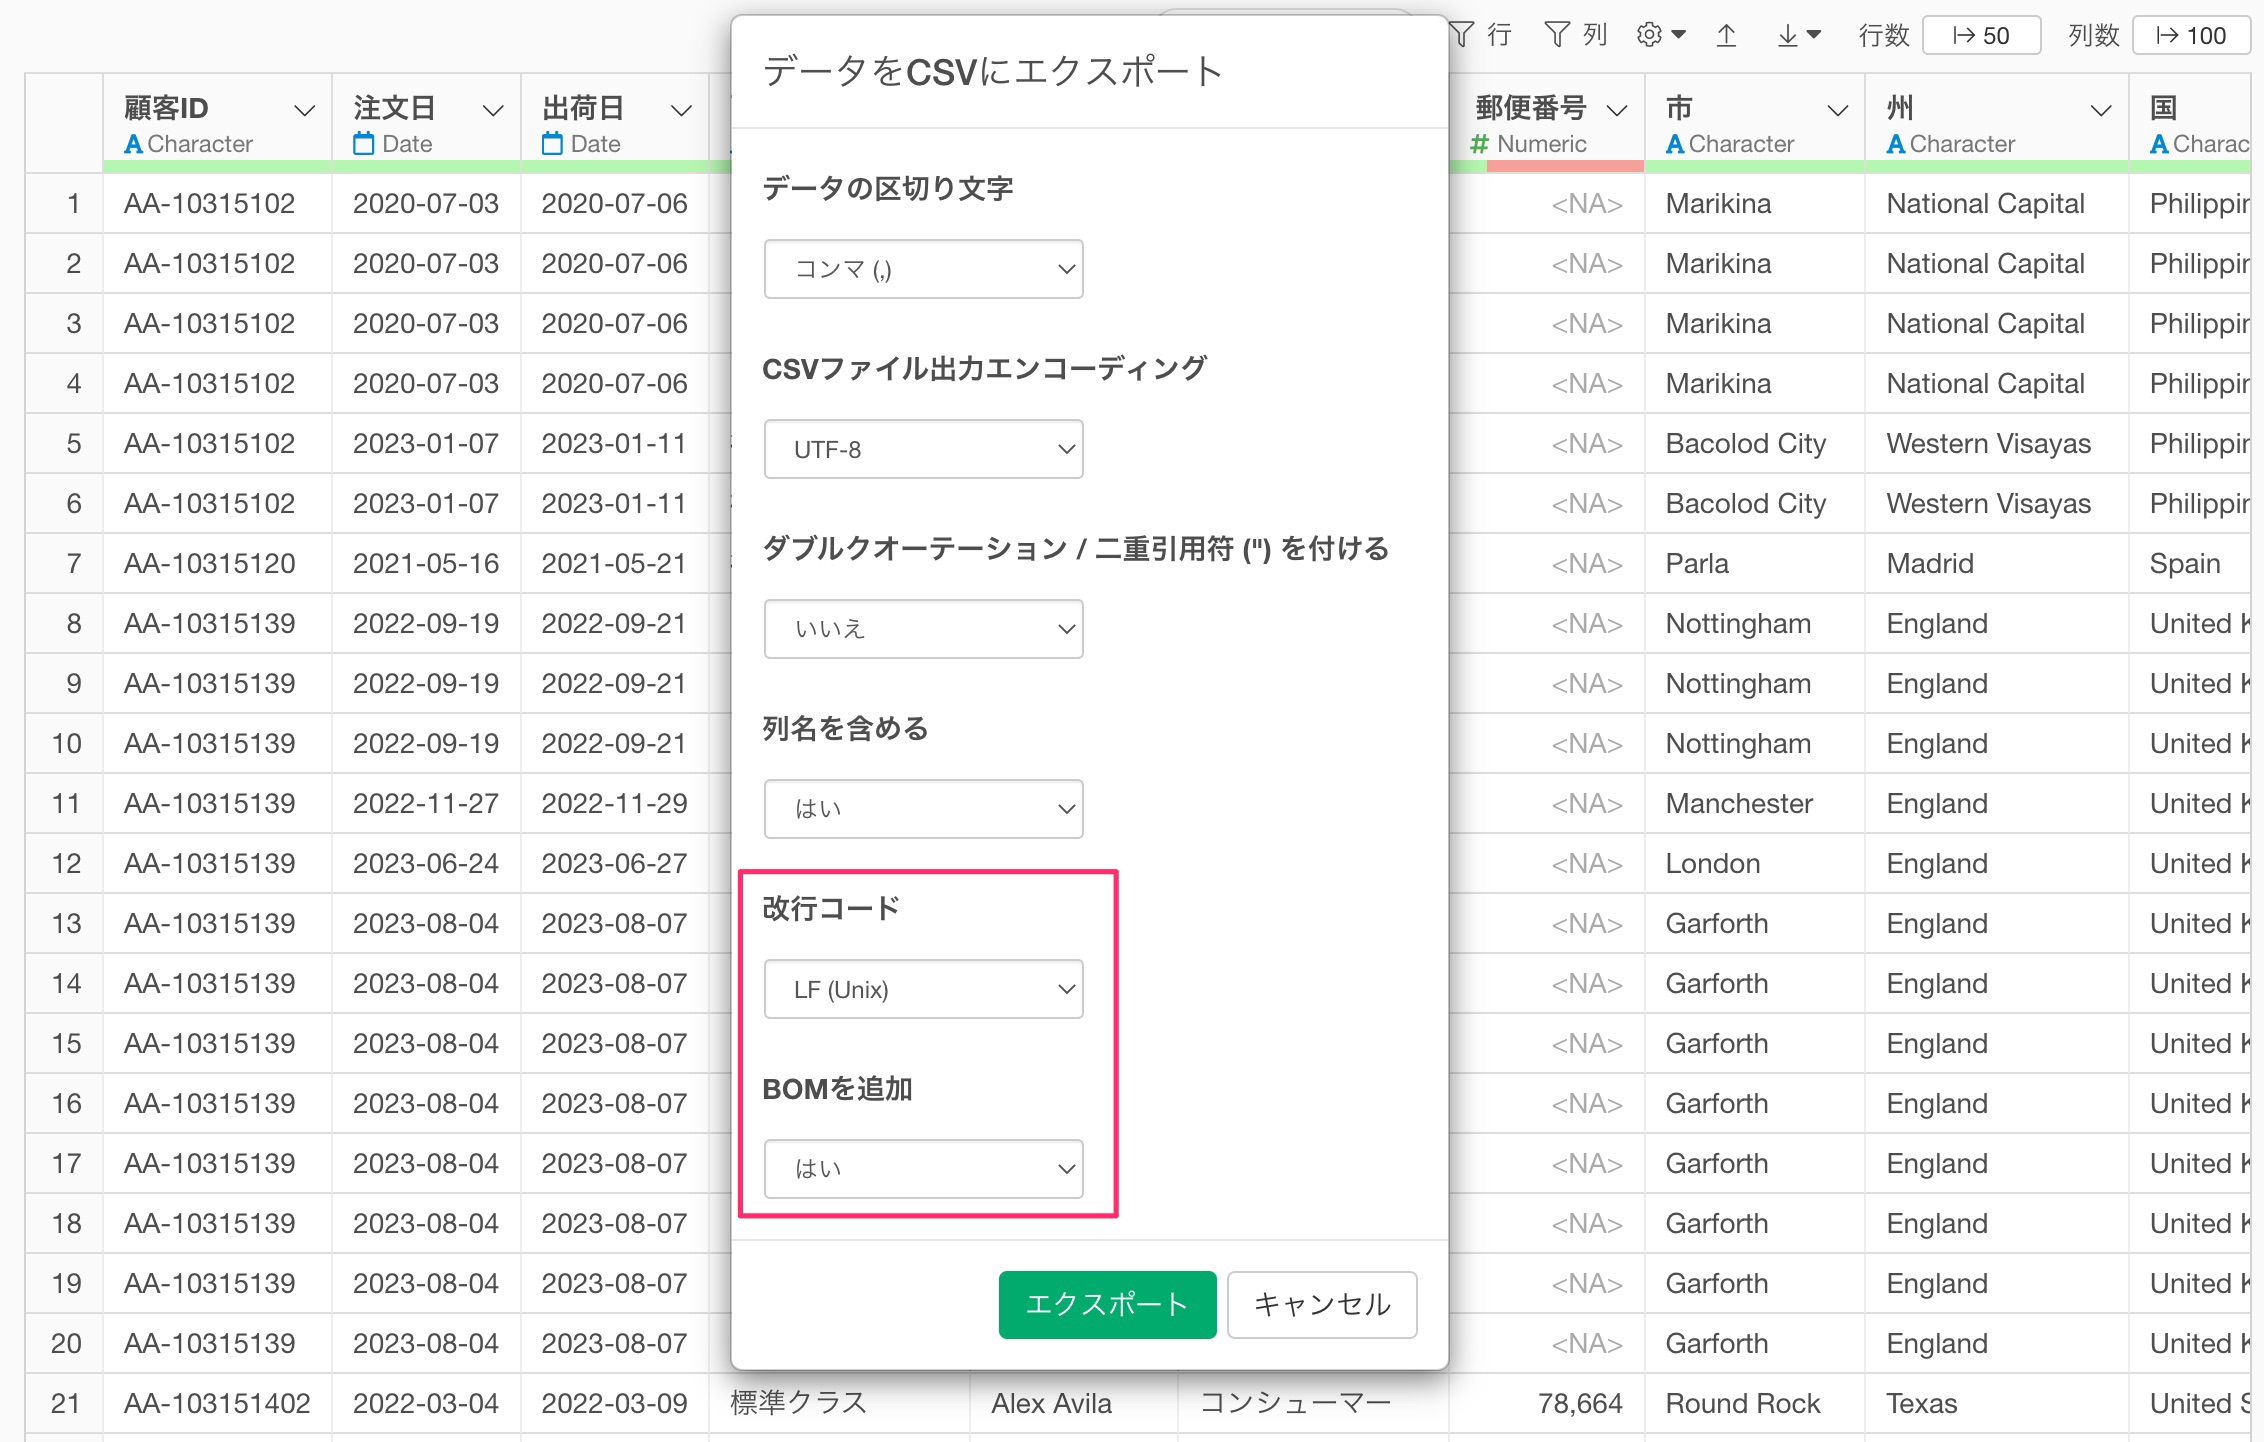Screen dimensions: 2264x1442
Task: Click the column count field showing 100
Action: point(2190,36)
